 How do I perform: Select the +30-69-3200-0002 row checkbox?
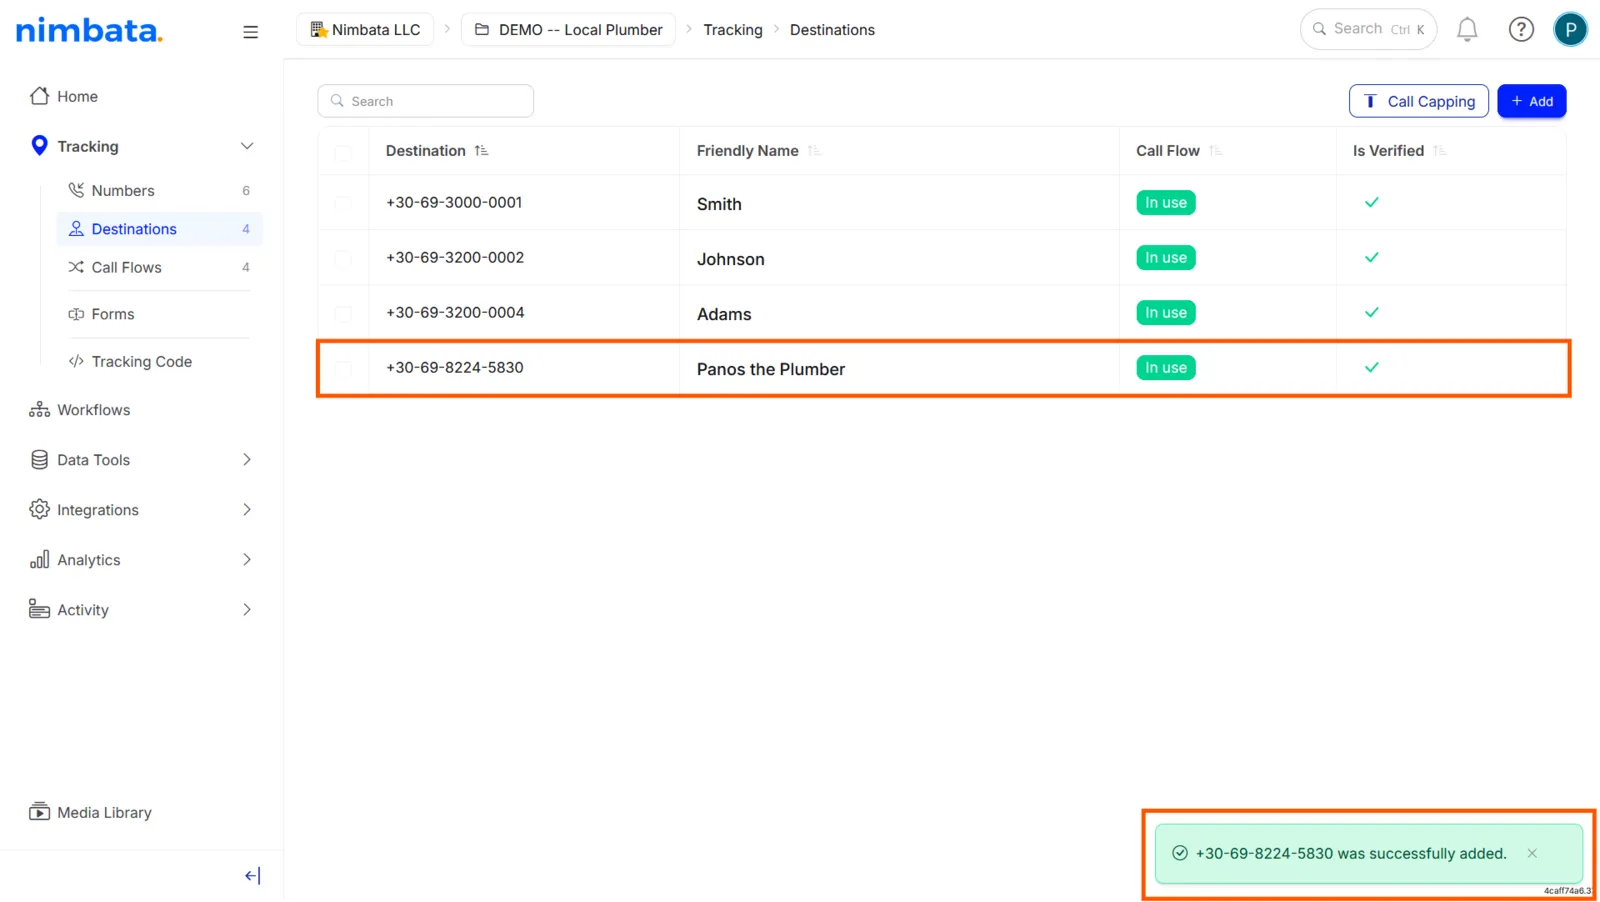click(x=343, y=259)
